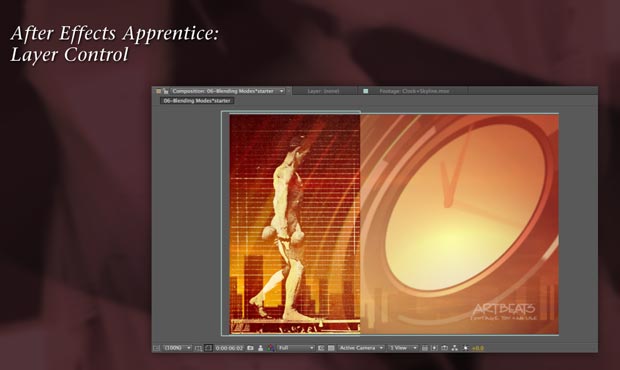Open the show channel RGB icon
Image resolution: width=620 pixels, height=370 pixels.
pos(270,348)
